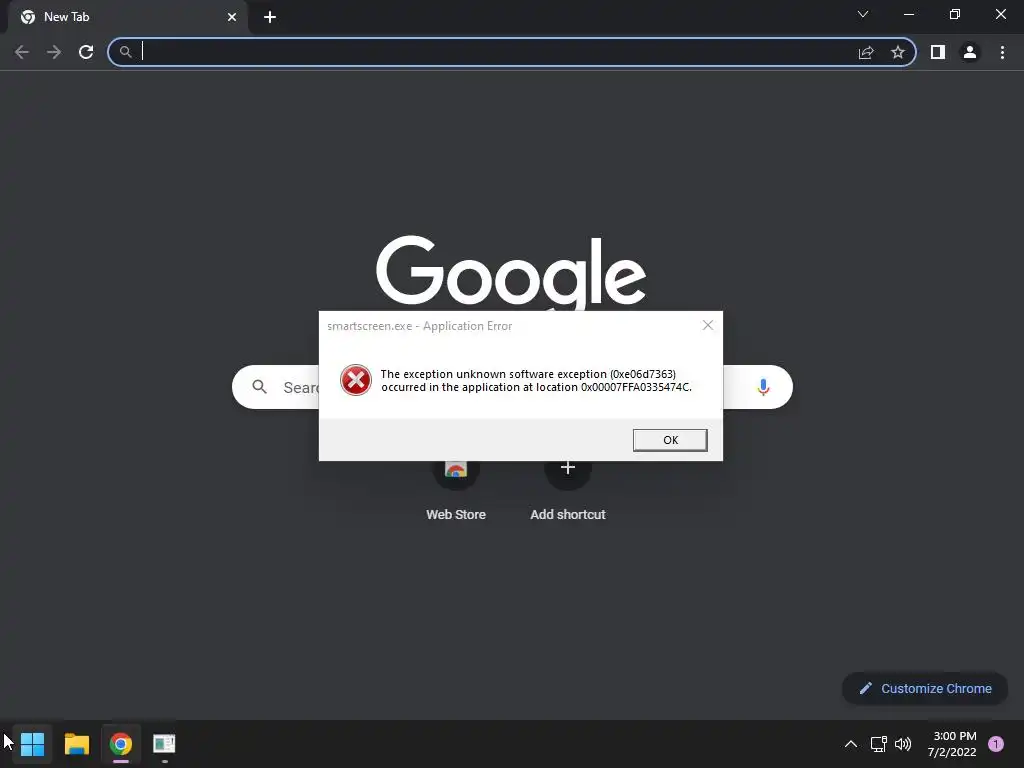Open the taskbar app next to Chrome
The height and width of the screenshot is (768, 1024).
164,744
